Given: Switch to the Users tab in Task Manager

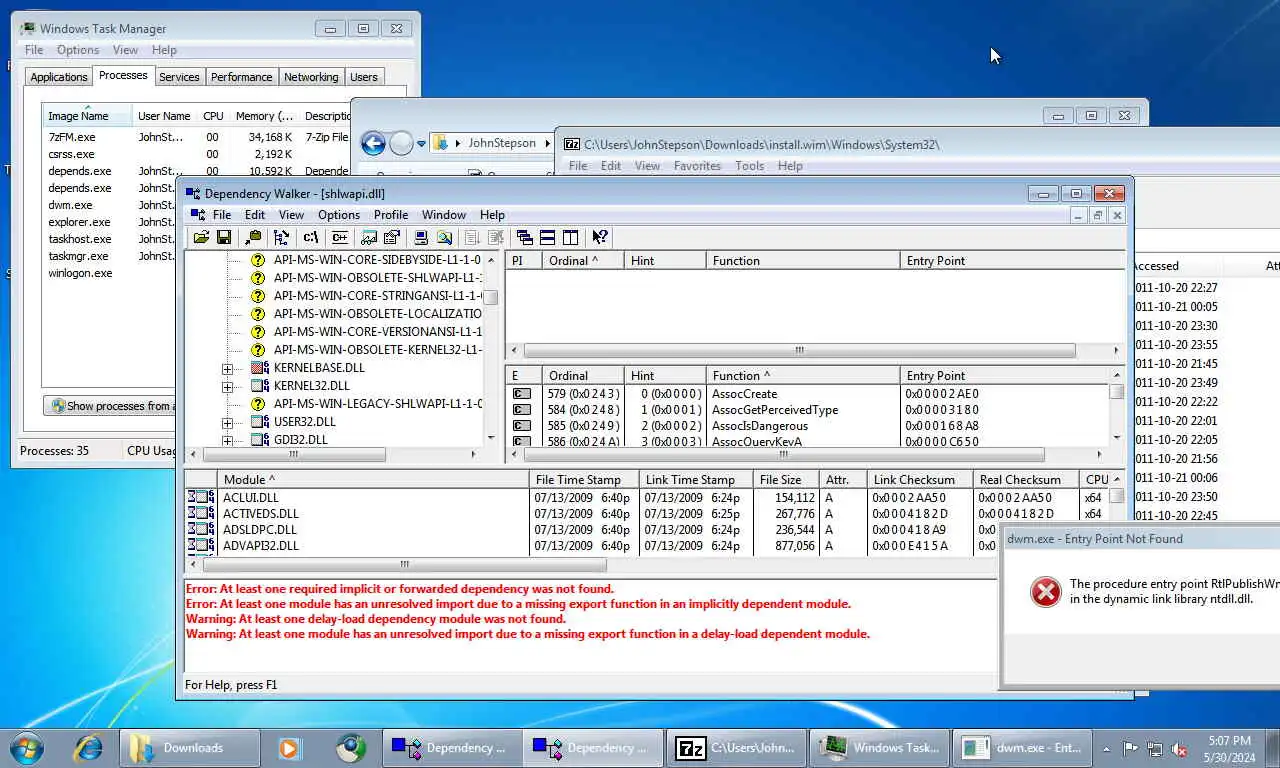Looking at the screenshot, I should 364,77.
